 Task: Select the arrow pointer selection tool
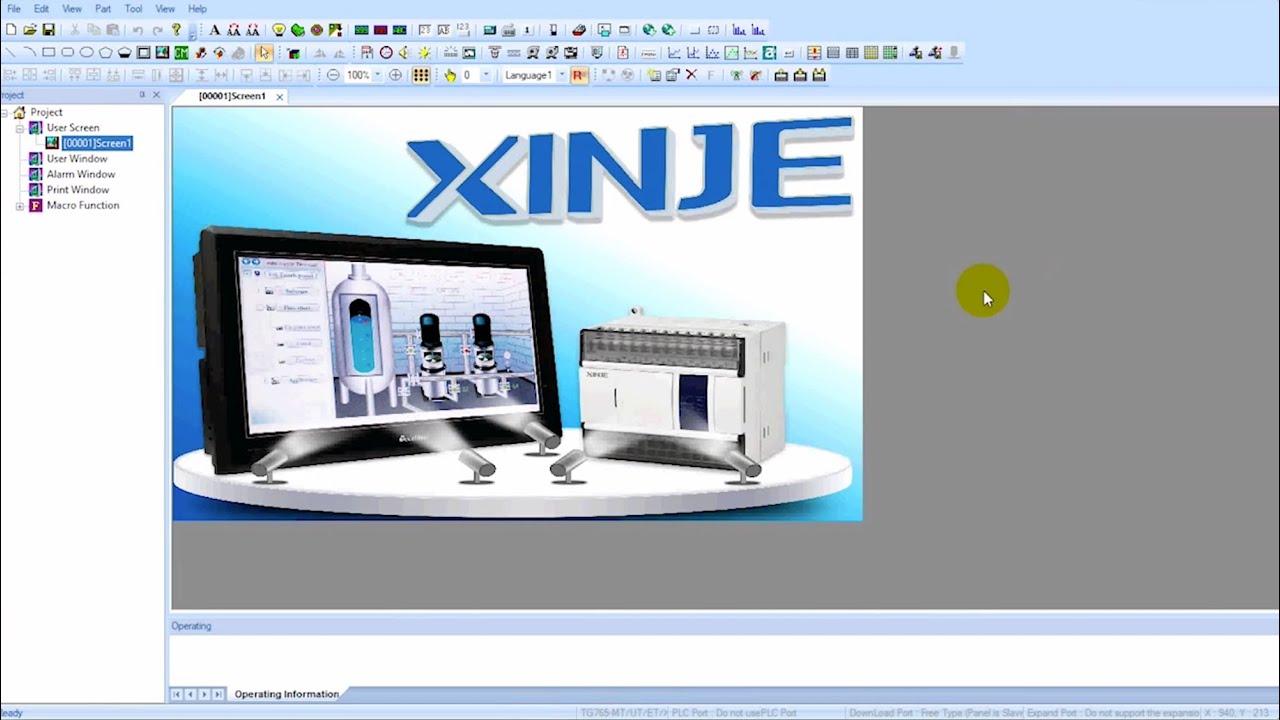(x=263, y=52)
